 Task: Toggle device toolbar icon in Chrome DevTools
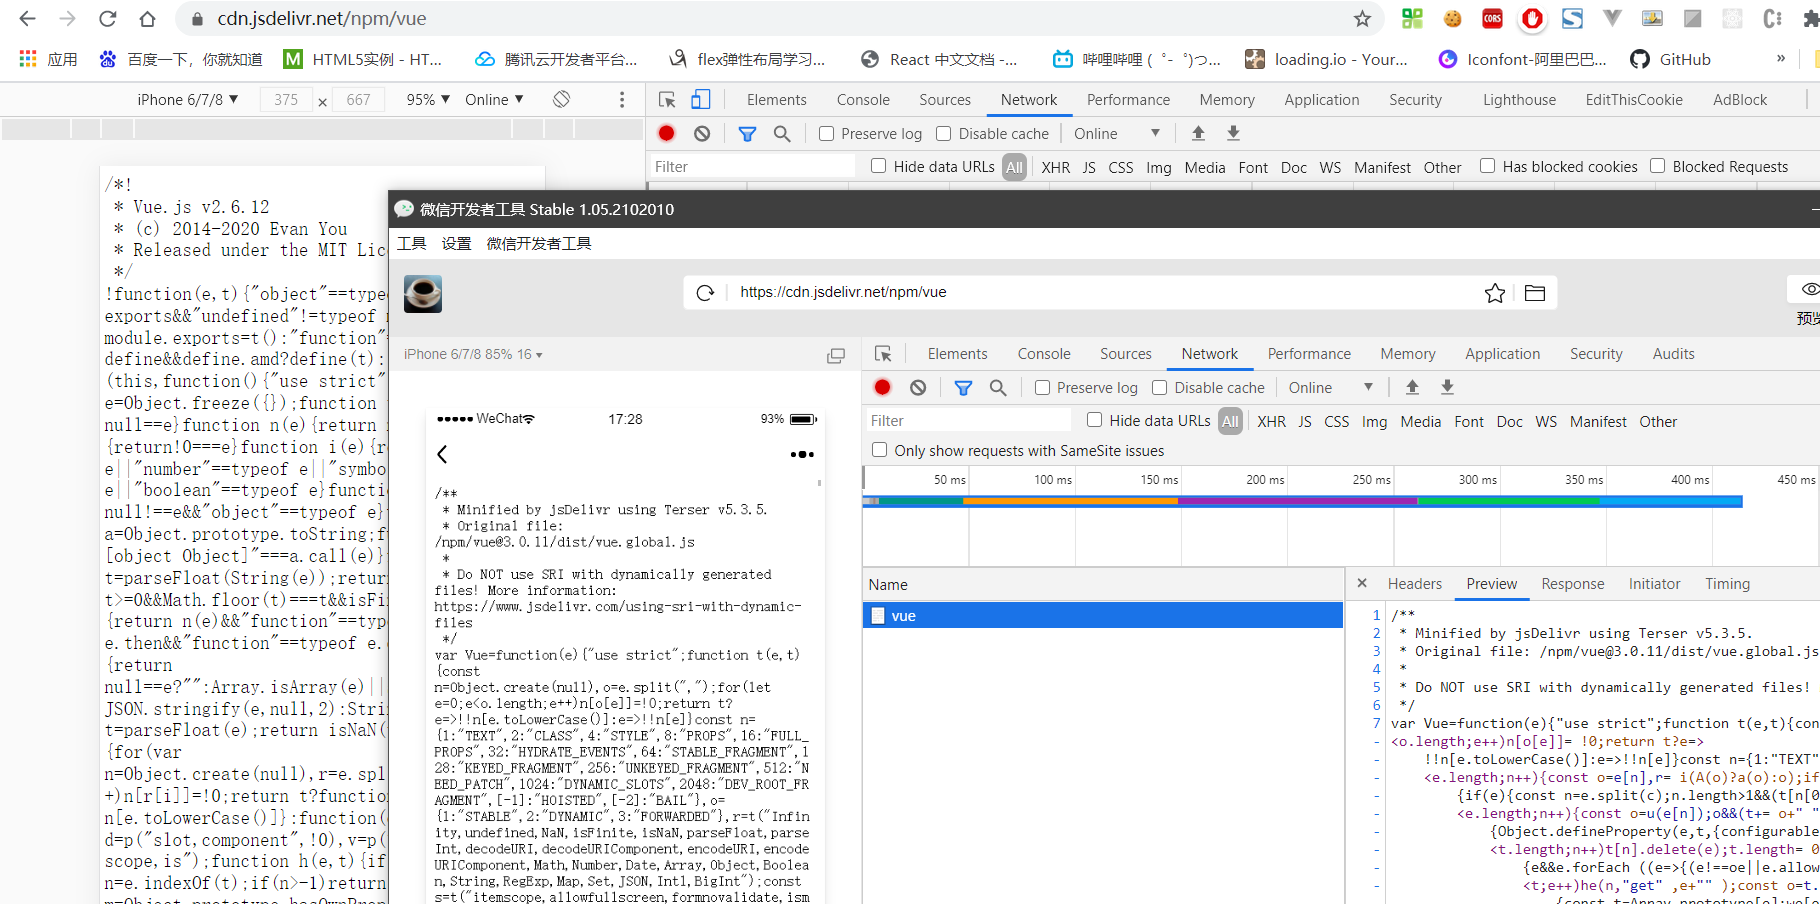coord(701,99)
